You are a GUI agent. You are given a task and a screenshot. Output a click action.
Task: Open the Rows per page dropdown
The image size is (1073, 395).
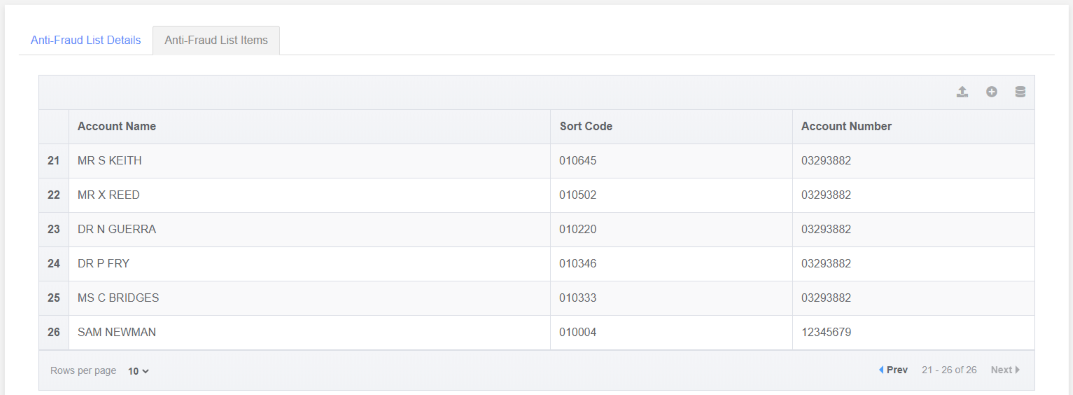click(138, 371)
